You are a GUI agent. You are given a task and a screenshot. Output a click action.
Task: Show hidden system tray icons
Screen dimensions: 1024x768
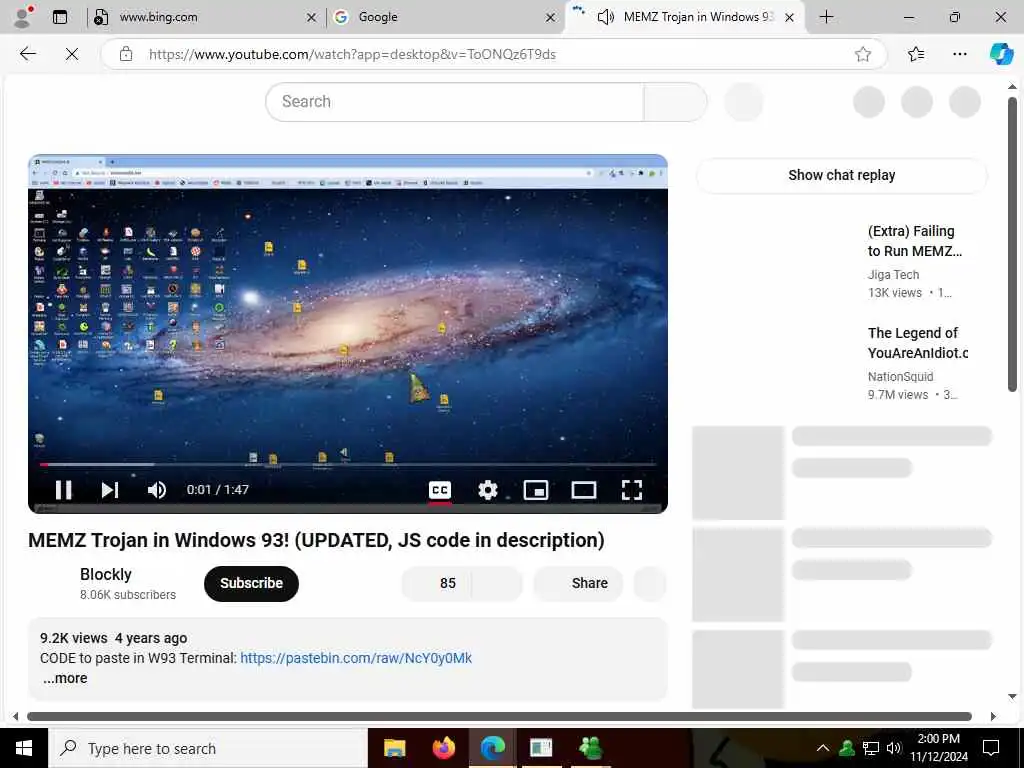[823, 748]
